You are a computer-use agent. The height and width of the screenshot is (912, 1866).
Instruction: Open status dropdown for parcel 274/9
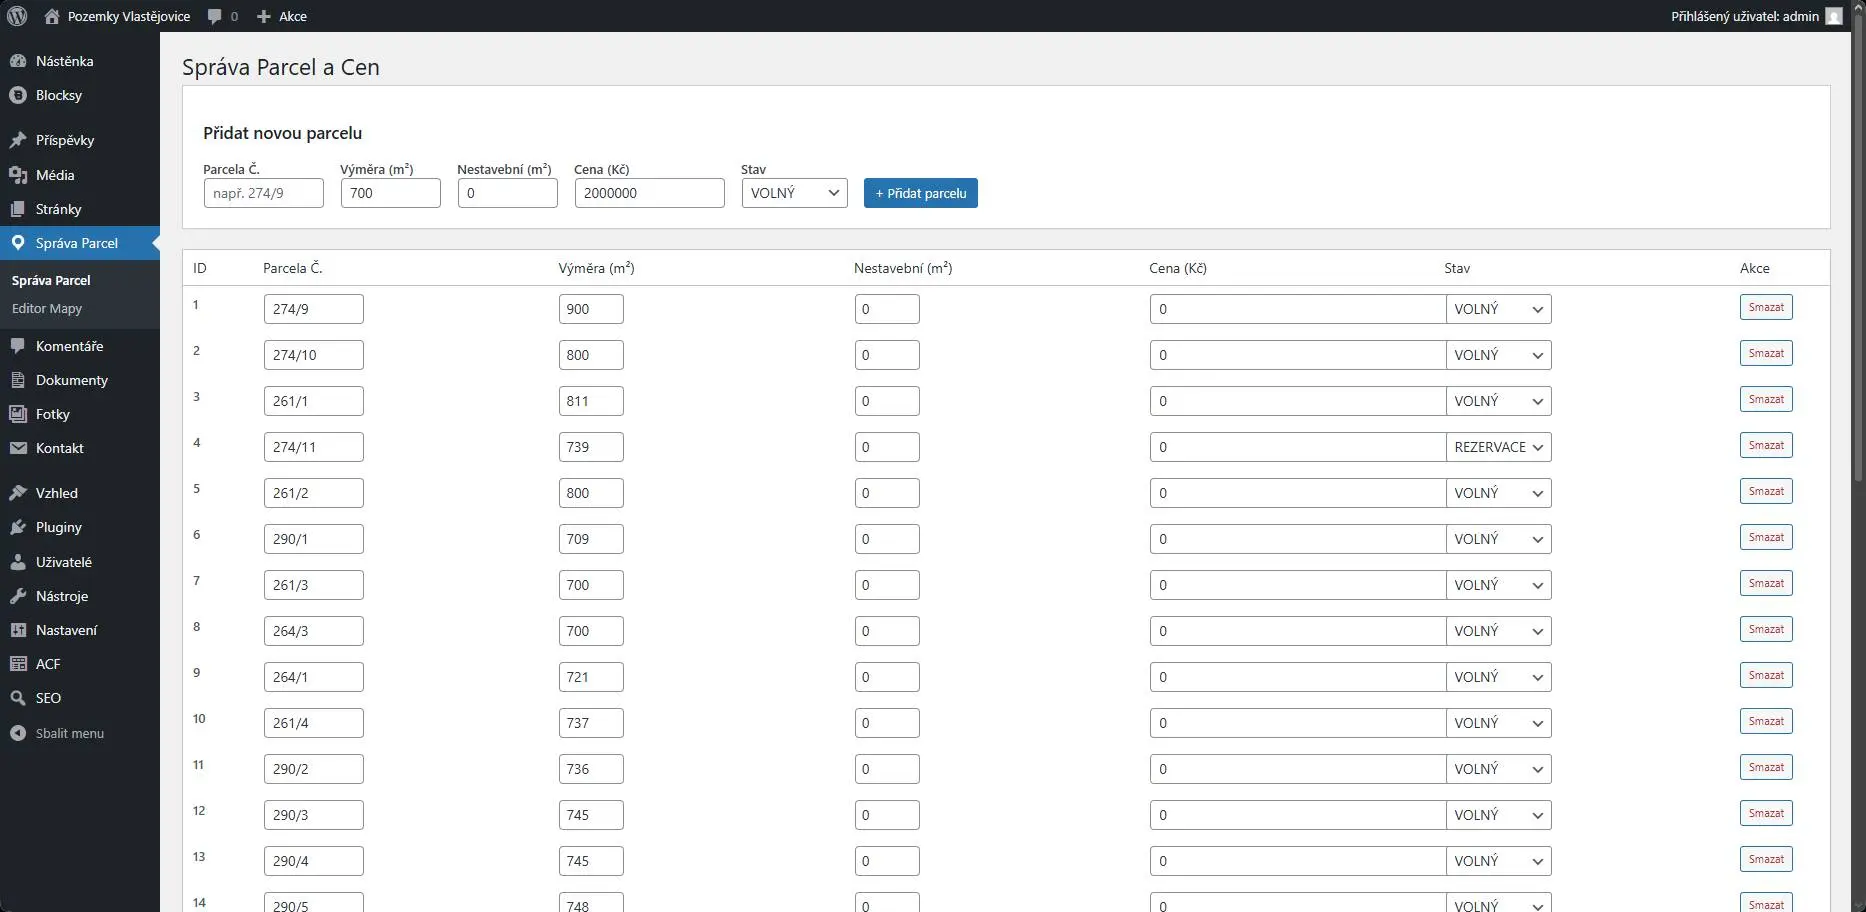pyautogui.click(x=1498, y=309)
